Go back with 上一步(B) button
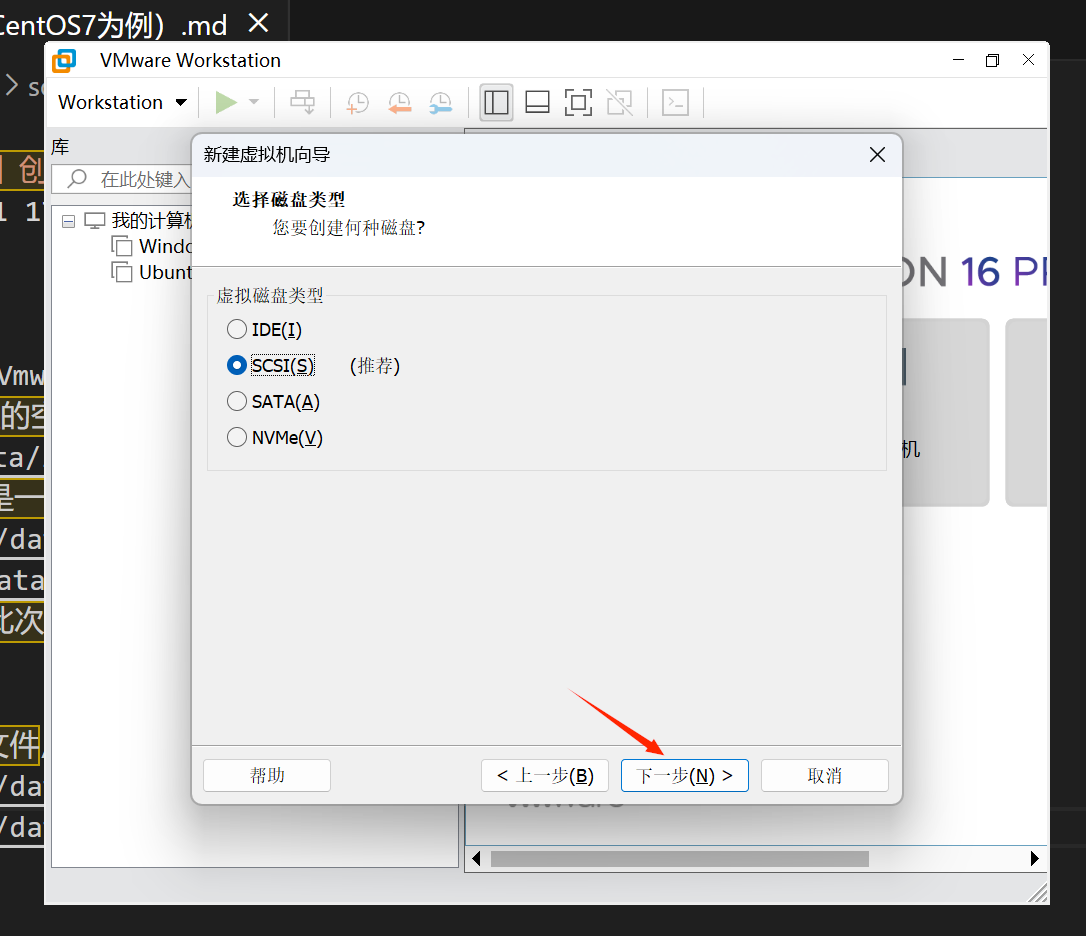This screenshot has width=1086, height=936. pos(545,775)
